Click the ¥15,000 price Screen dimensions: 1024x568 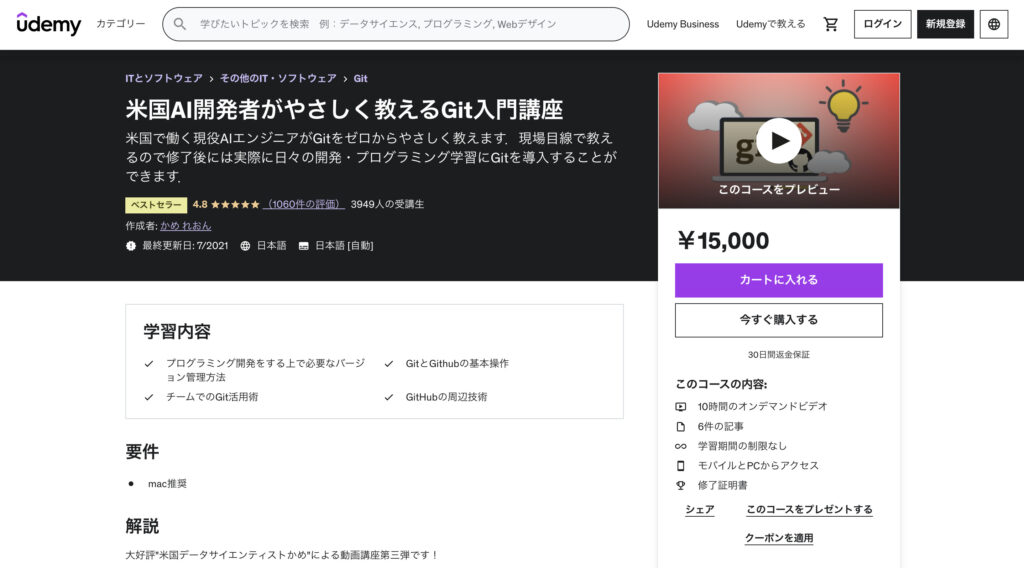(723, 241)
